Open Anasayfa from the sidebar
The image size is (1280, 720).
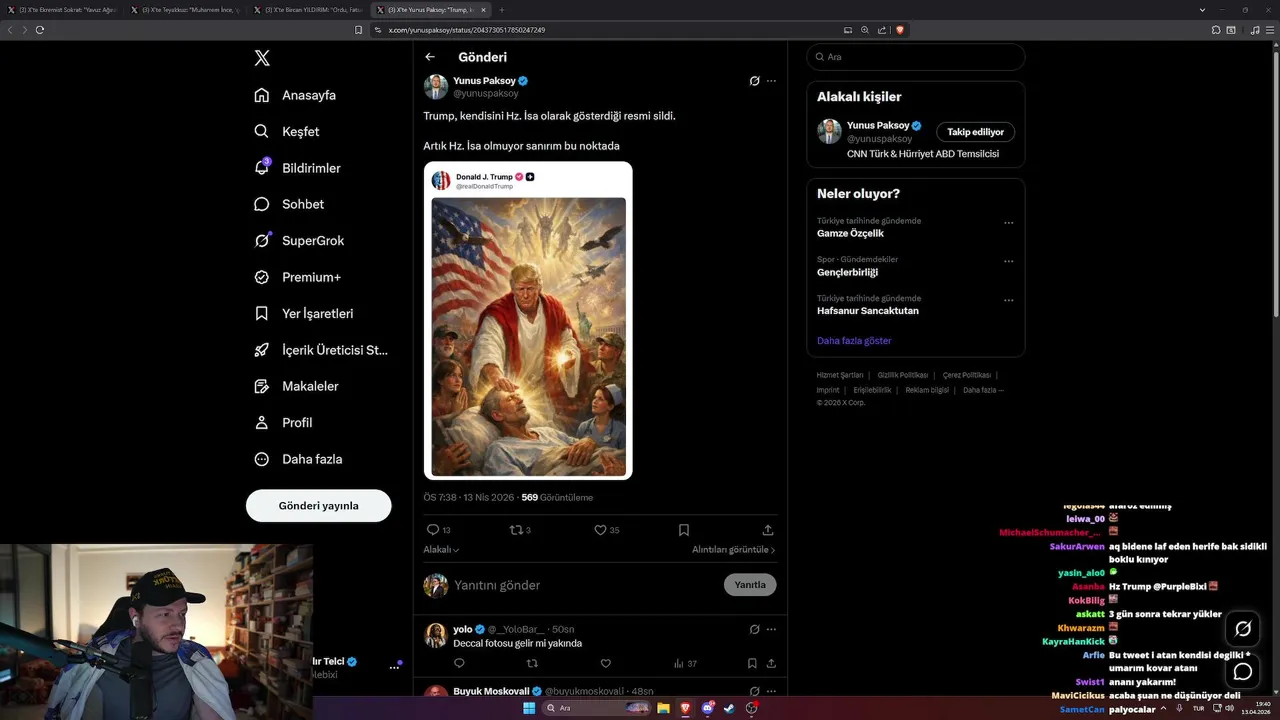click(x=295, y=95)
